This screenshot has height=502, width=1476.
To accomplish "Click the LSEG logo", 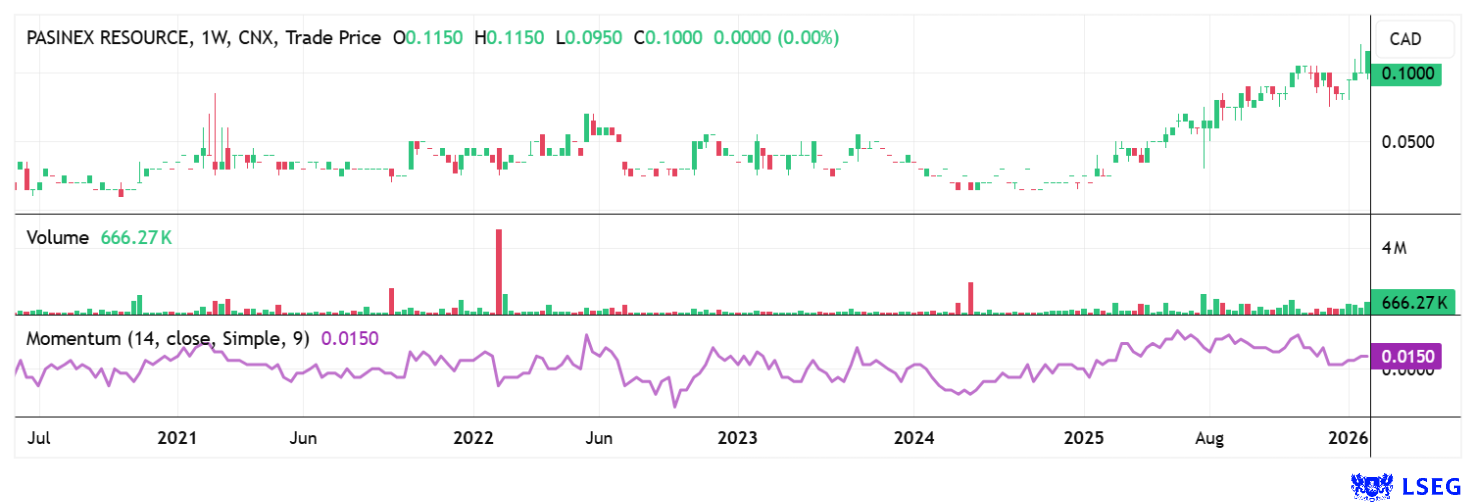I will pyautogui.click(x=1406, y=486).
